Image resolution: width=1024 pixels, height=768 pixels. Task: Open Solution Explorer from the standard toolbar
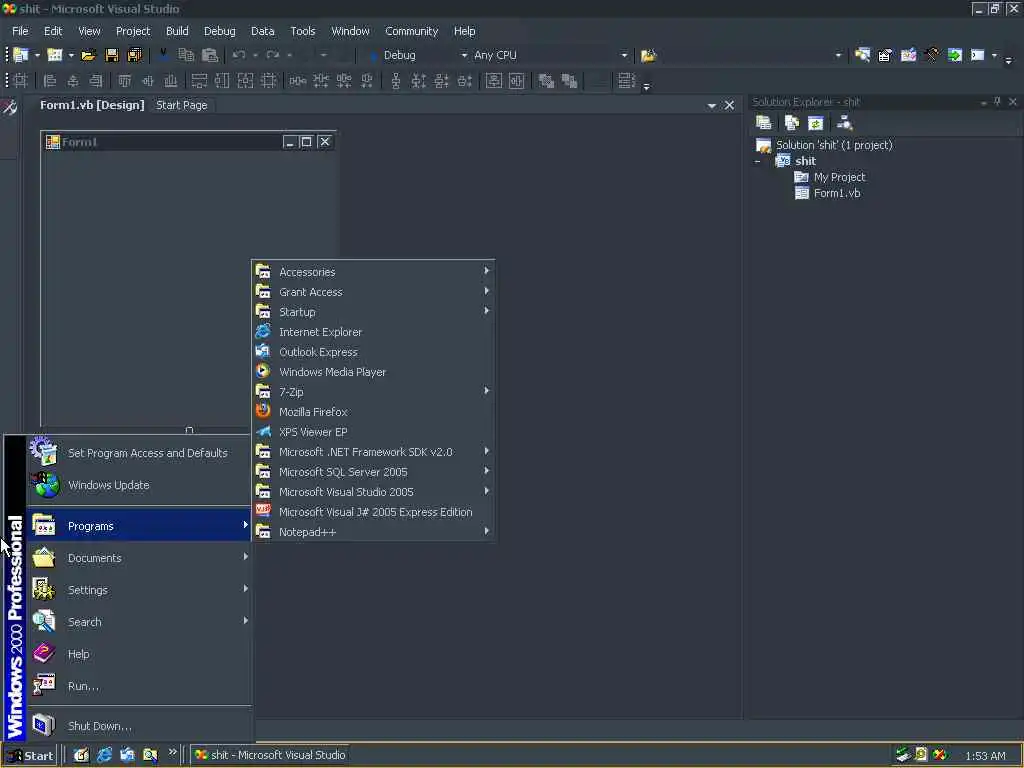click(862, 56)
